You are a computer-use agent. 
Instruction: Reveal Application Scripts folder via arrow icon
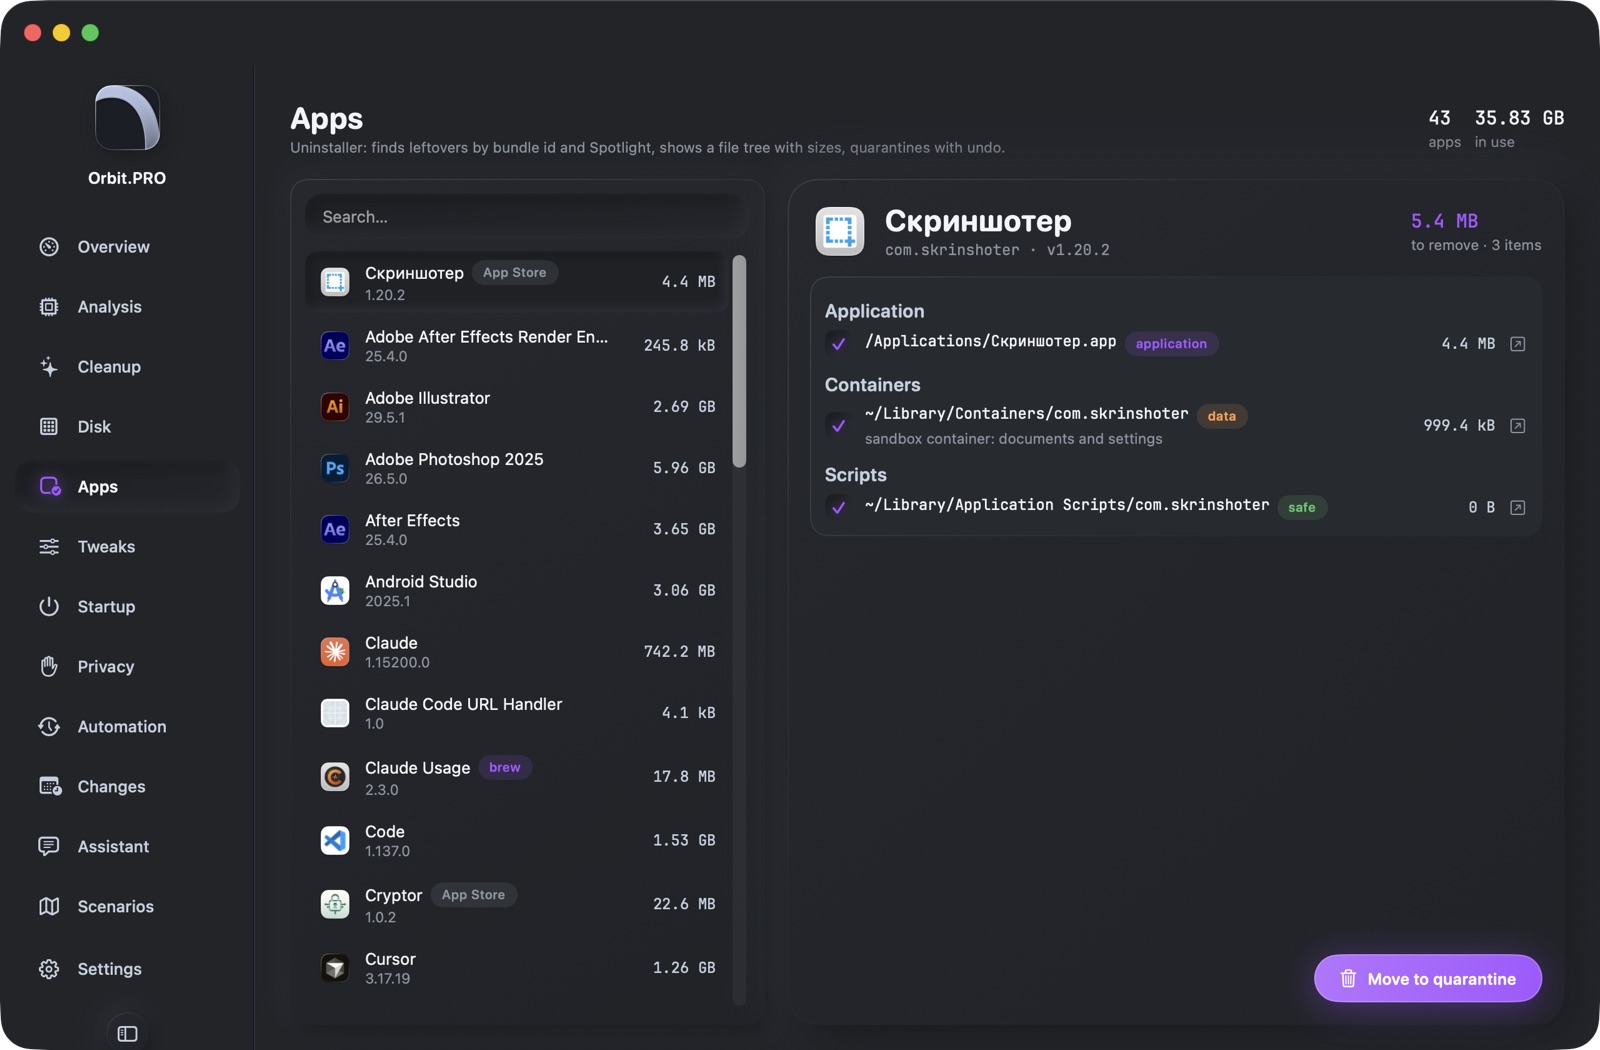[1517, 508]
